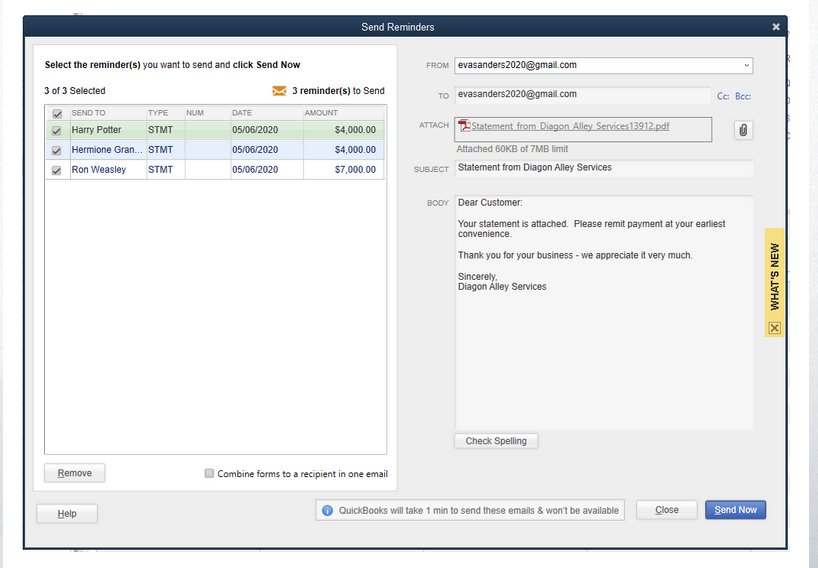
Task: Click the blue info icon near the QuickBooks notice
Action: [x=327, y=510]
